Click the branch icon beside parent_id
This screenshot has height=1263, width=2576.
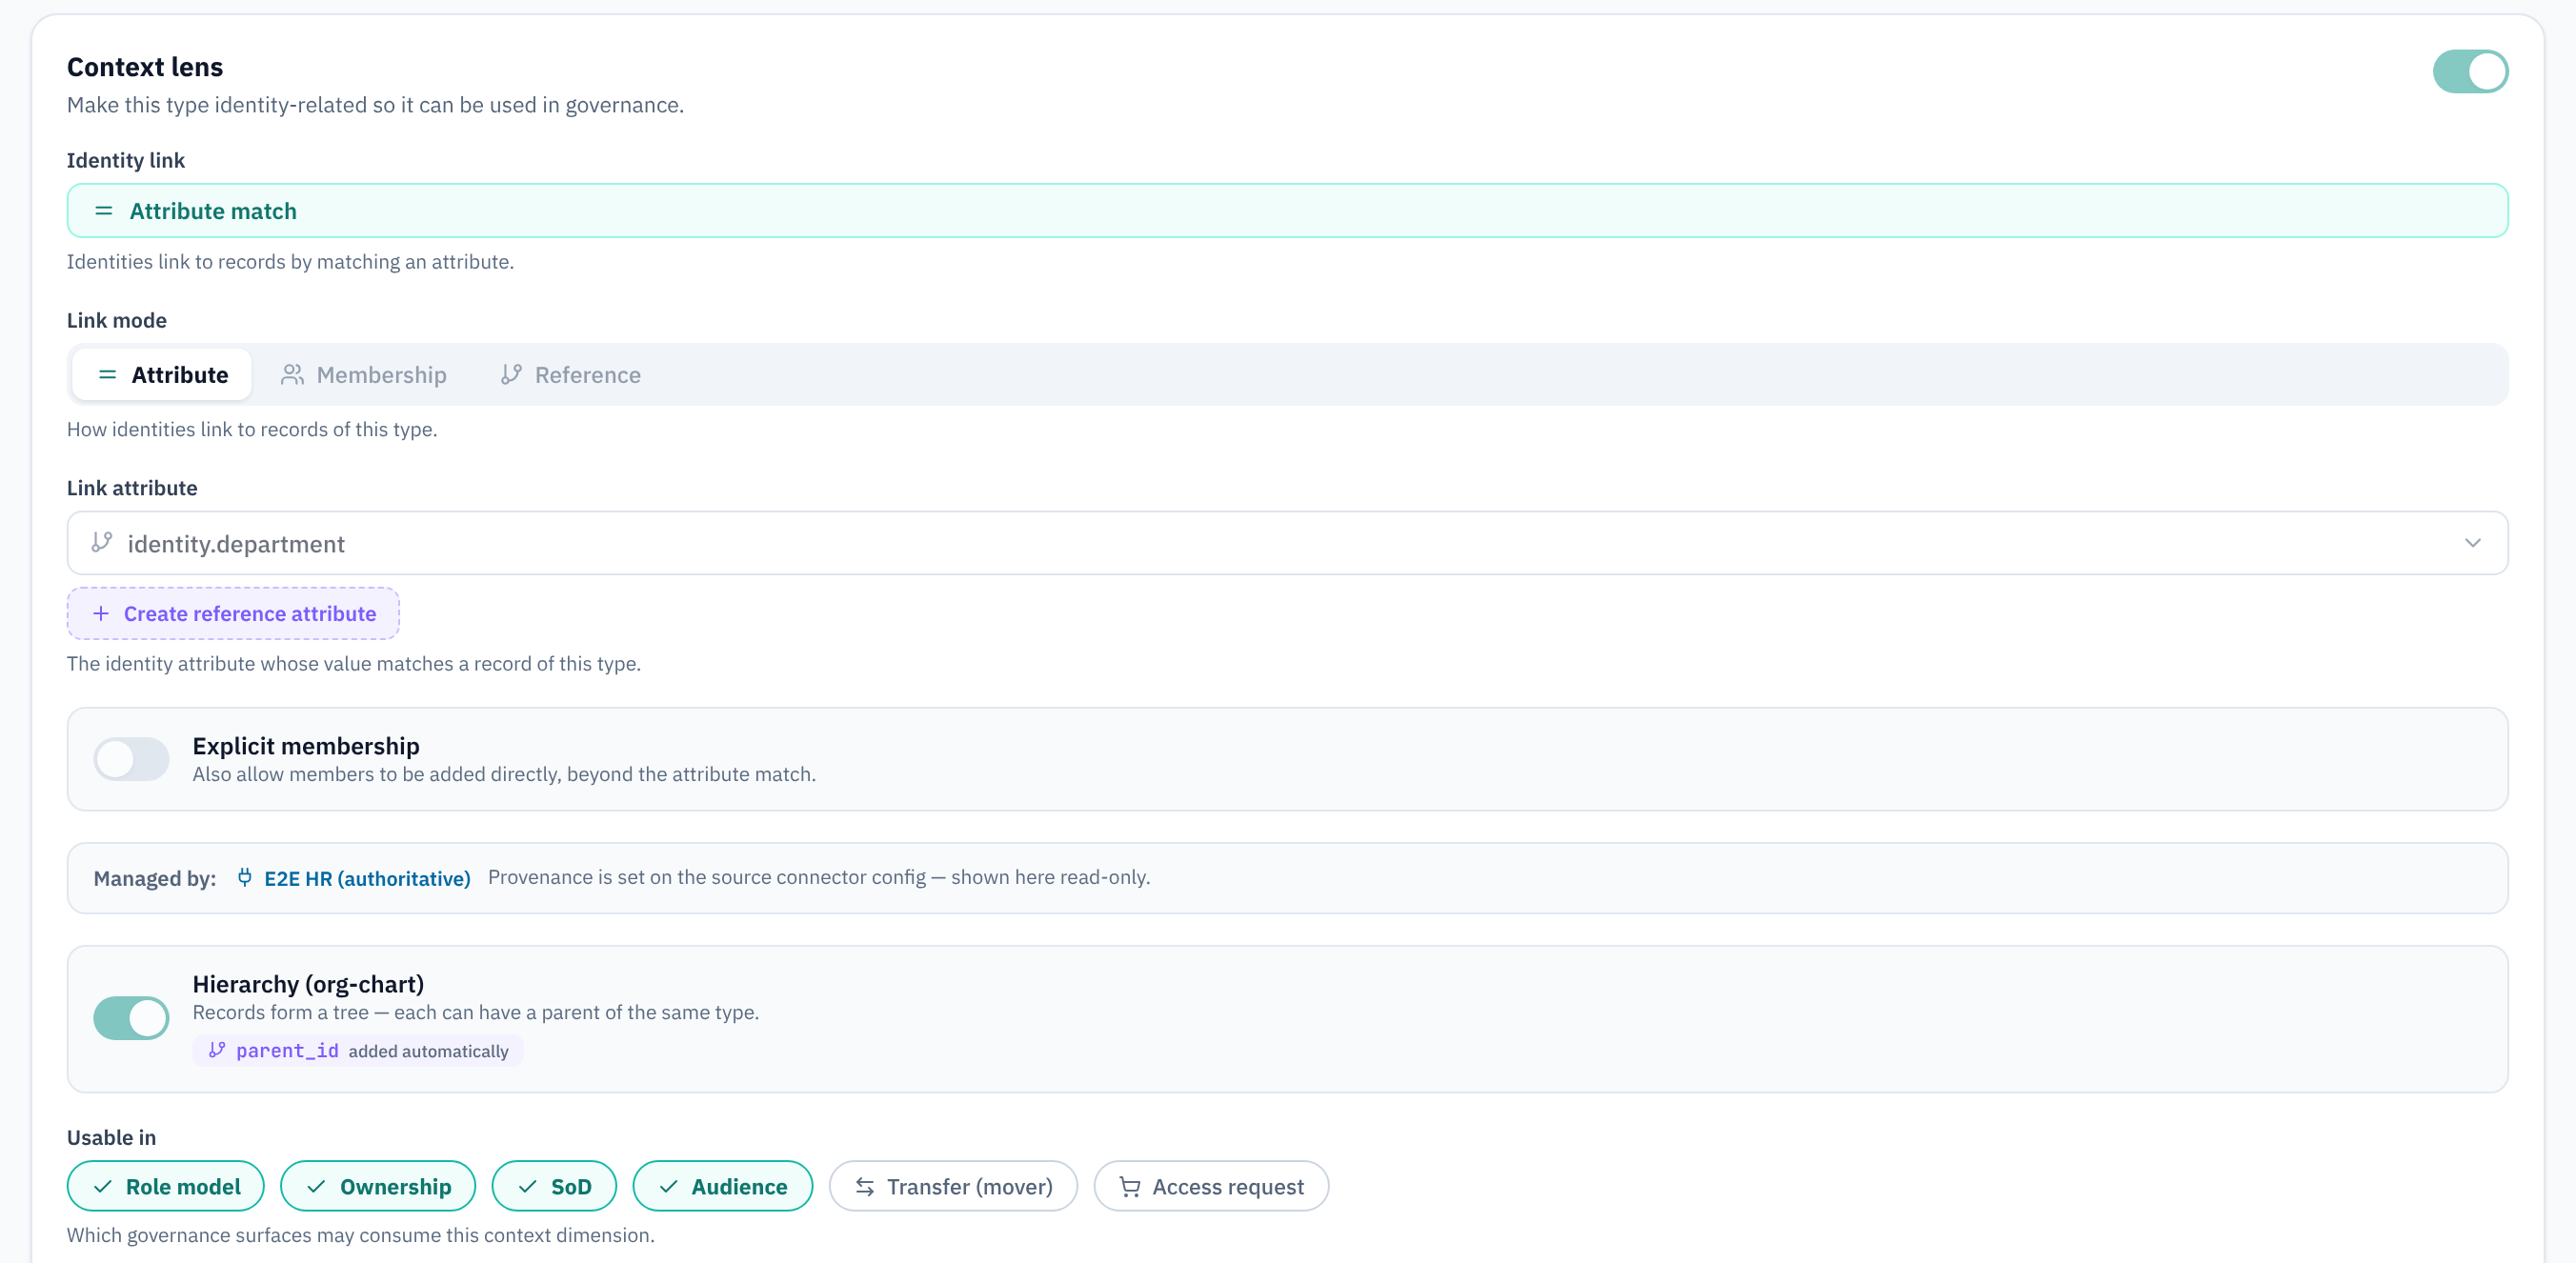coord(216,1050)
